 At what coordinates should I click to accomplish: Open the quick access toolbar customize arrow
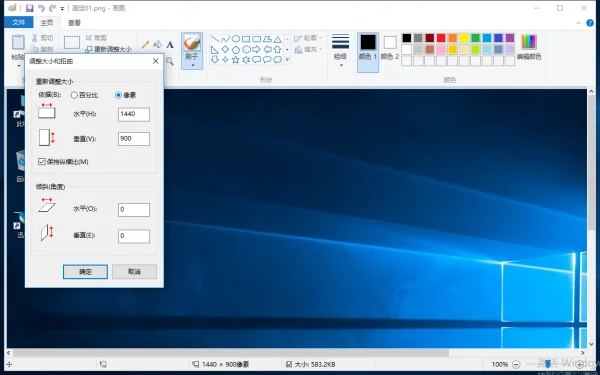[x=62, y=8]
